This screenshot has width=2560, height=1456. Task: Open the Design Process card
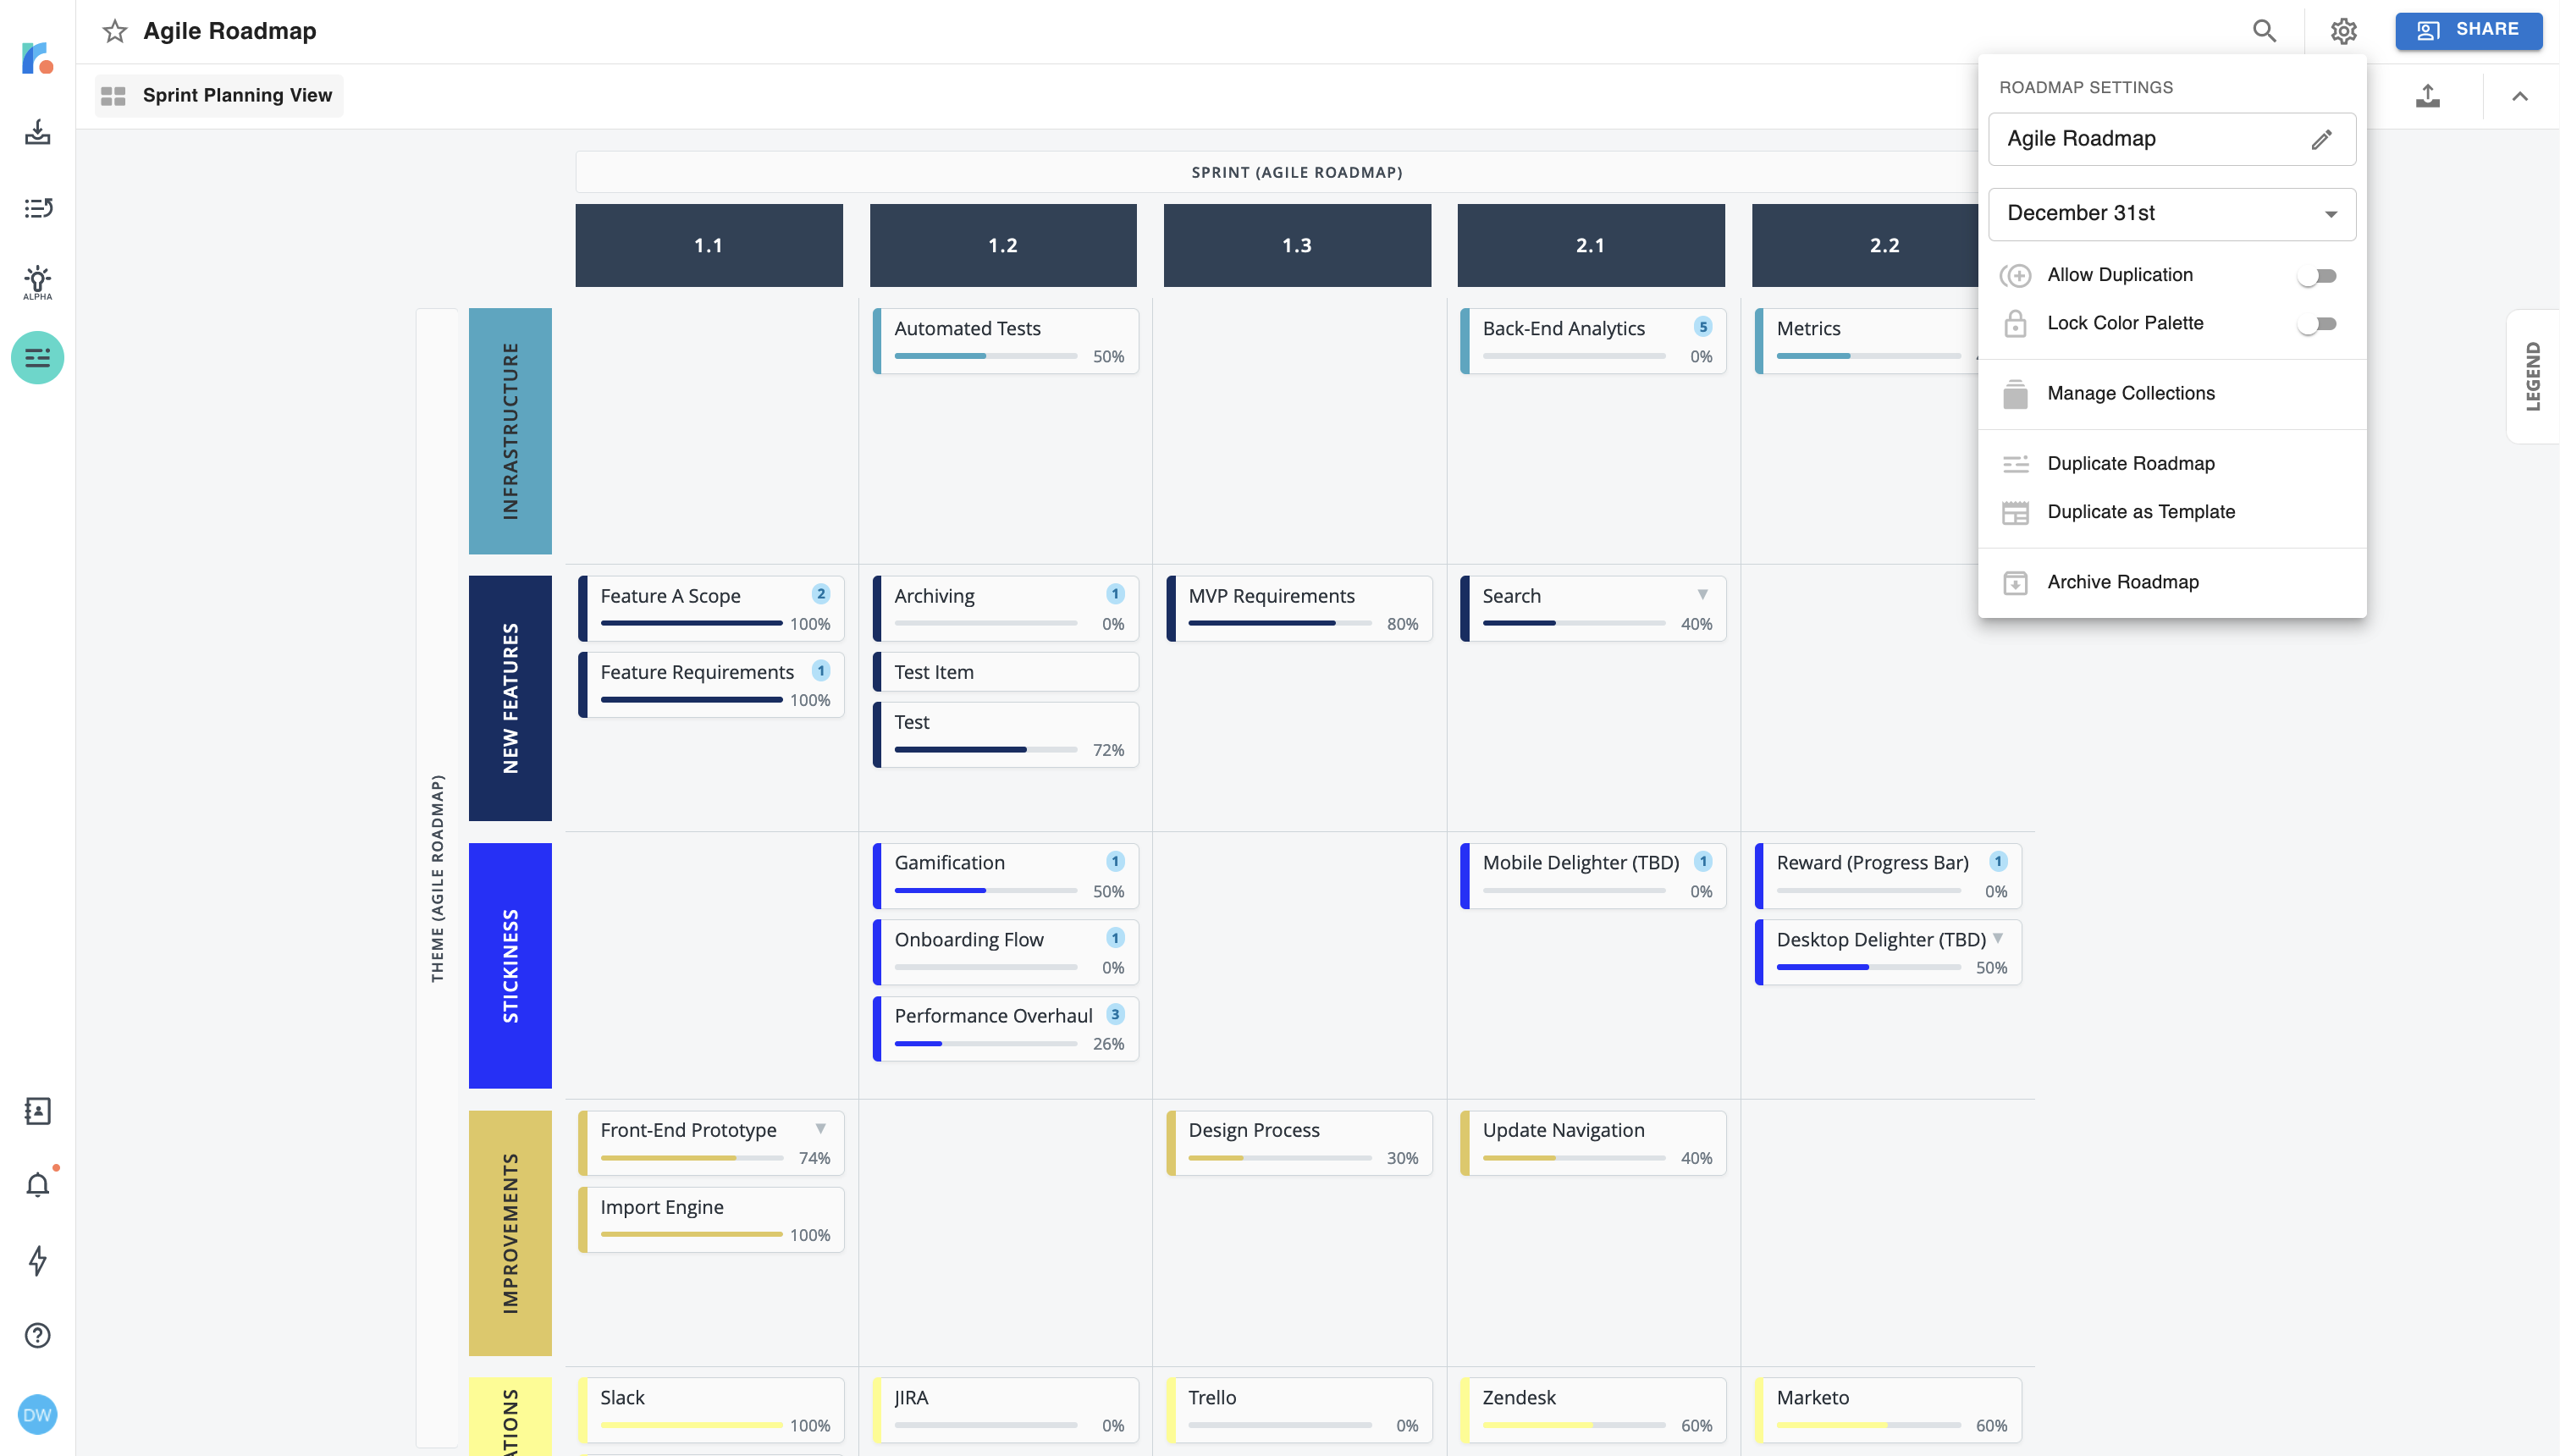[1300, 1143]
